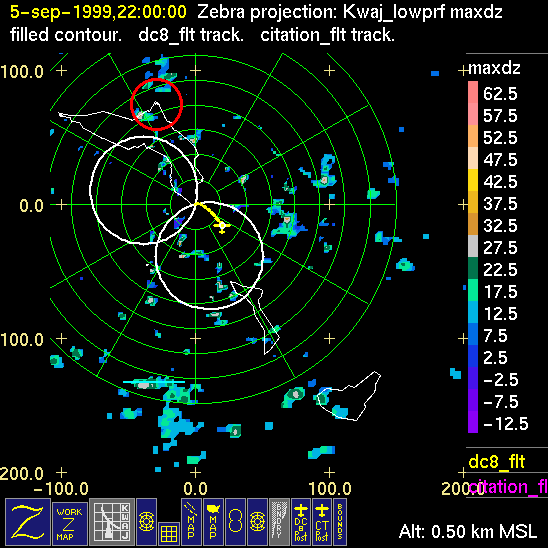
Task: Click the MAP icon with US outline
Action: 213,521
